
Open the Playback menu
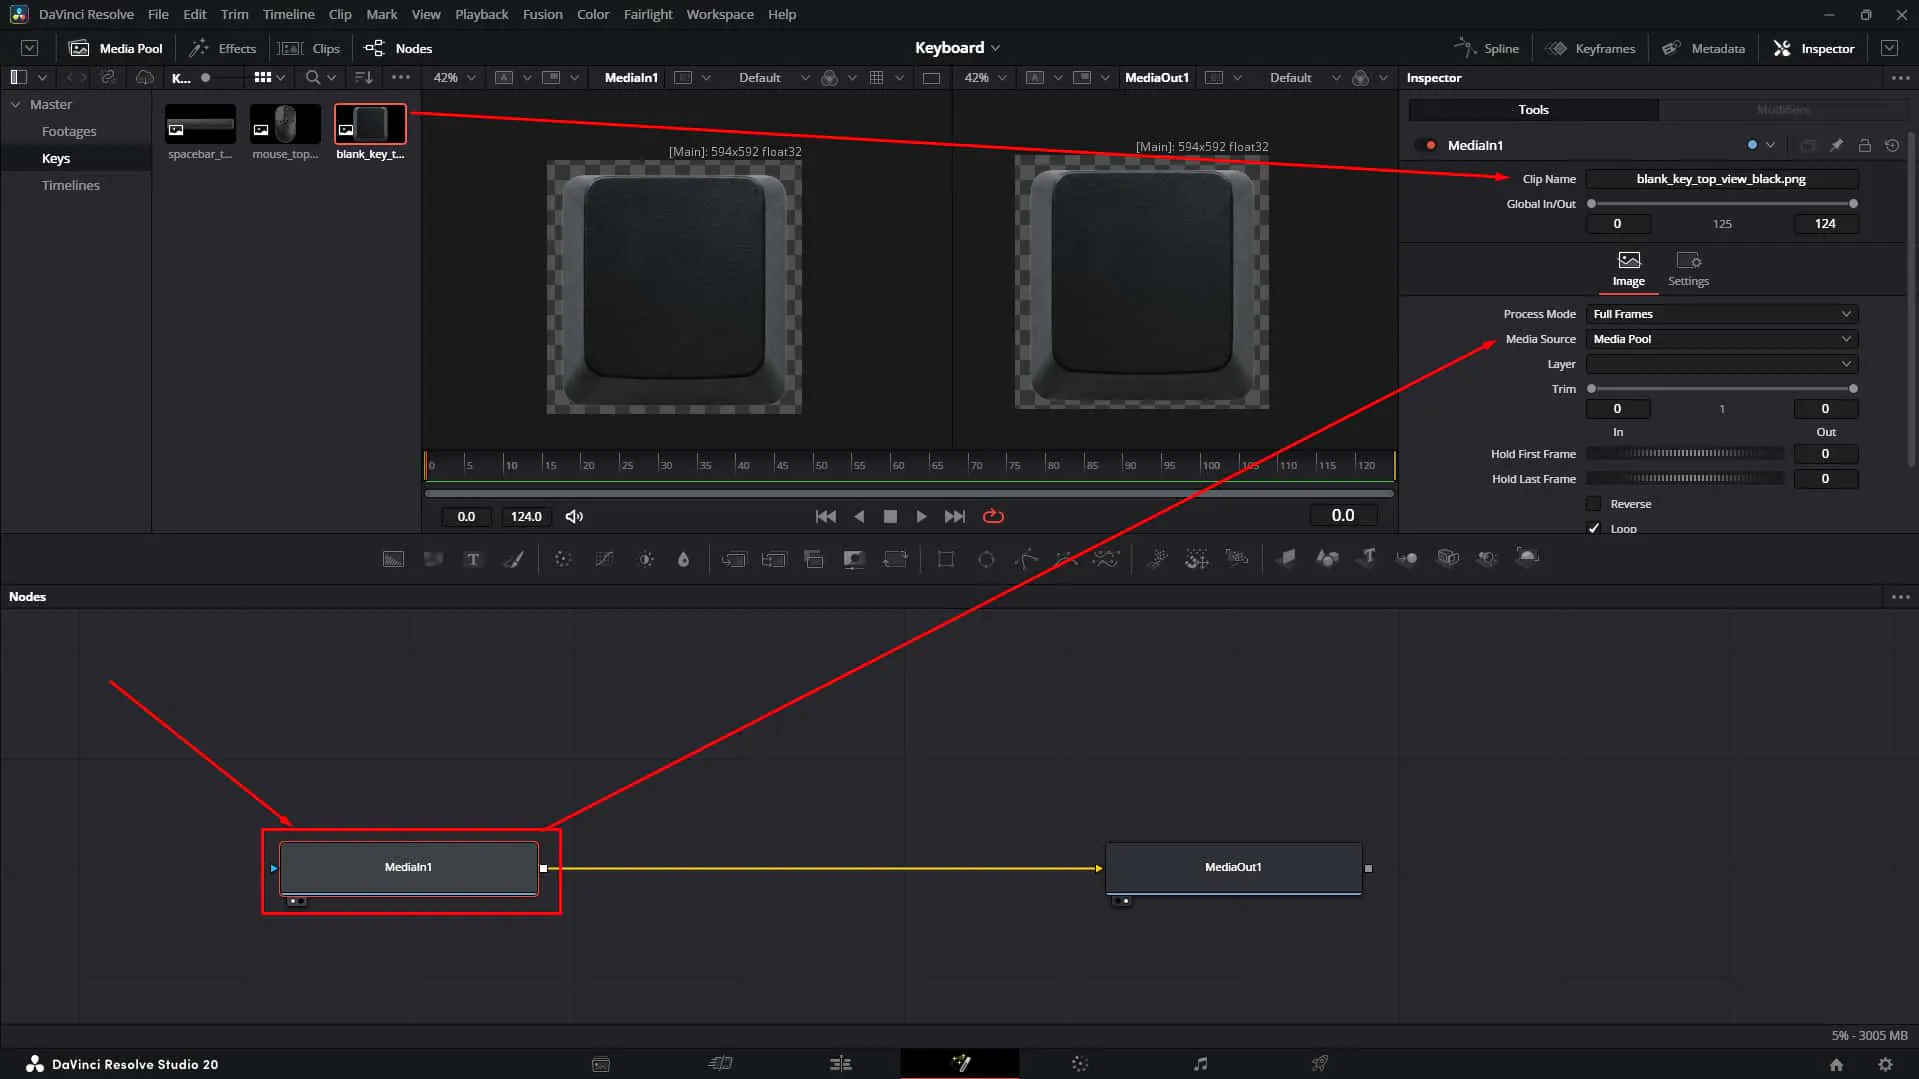tap(481, 14)
